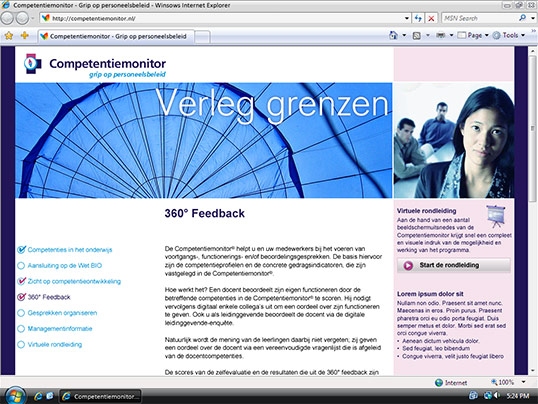Click the 5:24 PM clock
Viewport: 538px width, 404px height.
click(518, 396)
